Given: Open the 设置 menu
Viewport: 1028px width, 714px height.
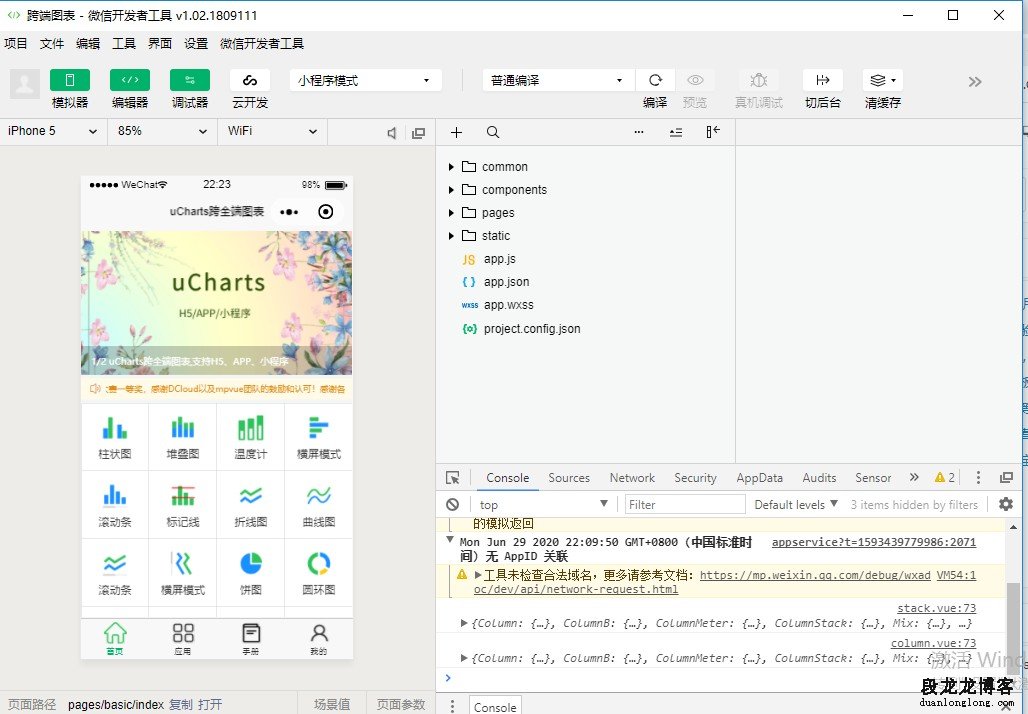Looking at the screenshot, I should pos(196,44).
